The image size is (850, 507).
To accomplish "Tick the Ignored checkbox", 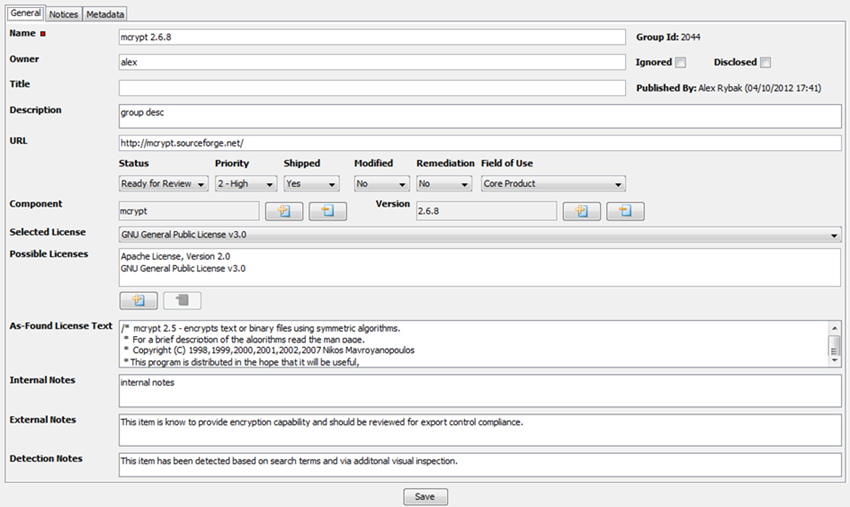I will 681,63.
